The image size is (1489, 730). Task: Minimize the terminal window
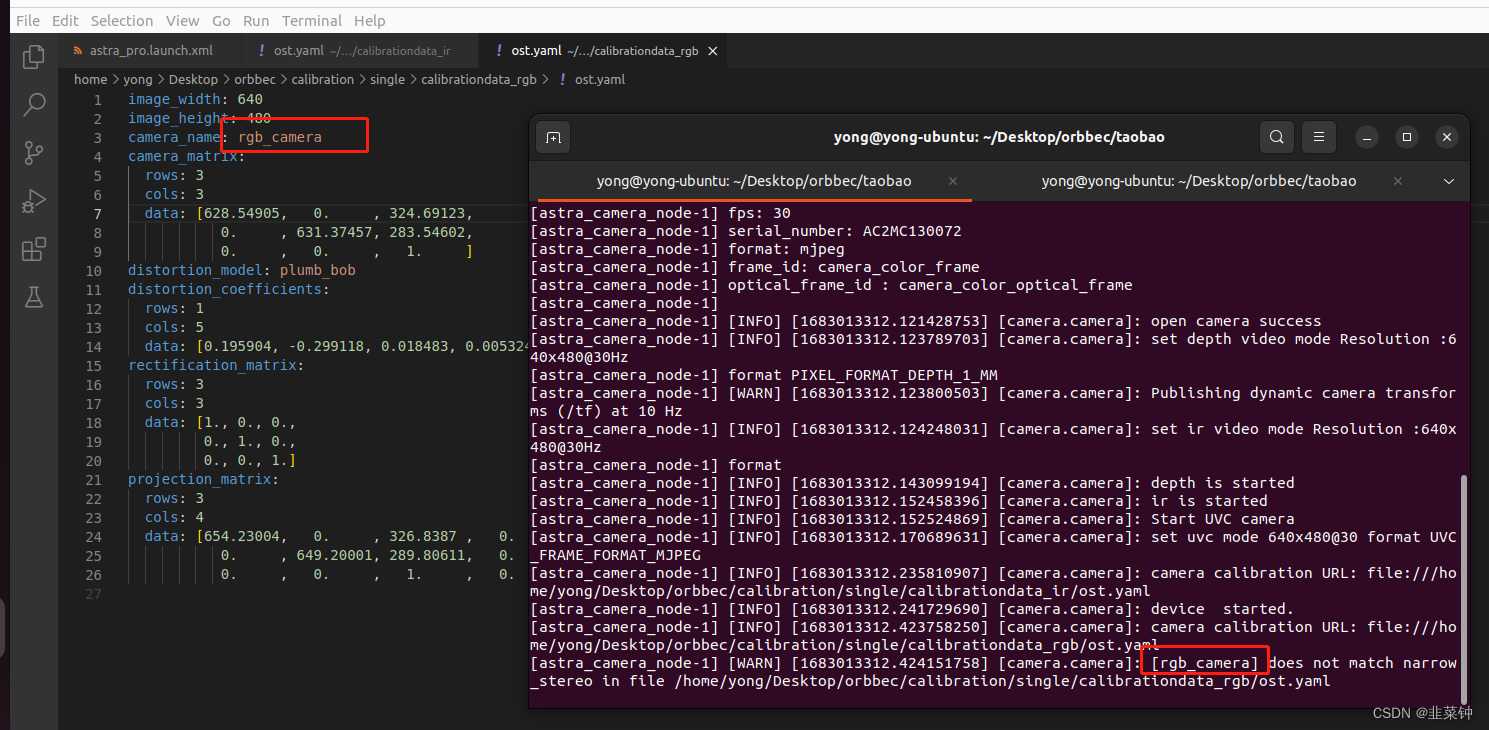1368,137
